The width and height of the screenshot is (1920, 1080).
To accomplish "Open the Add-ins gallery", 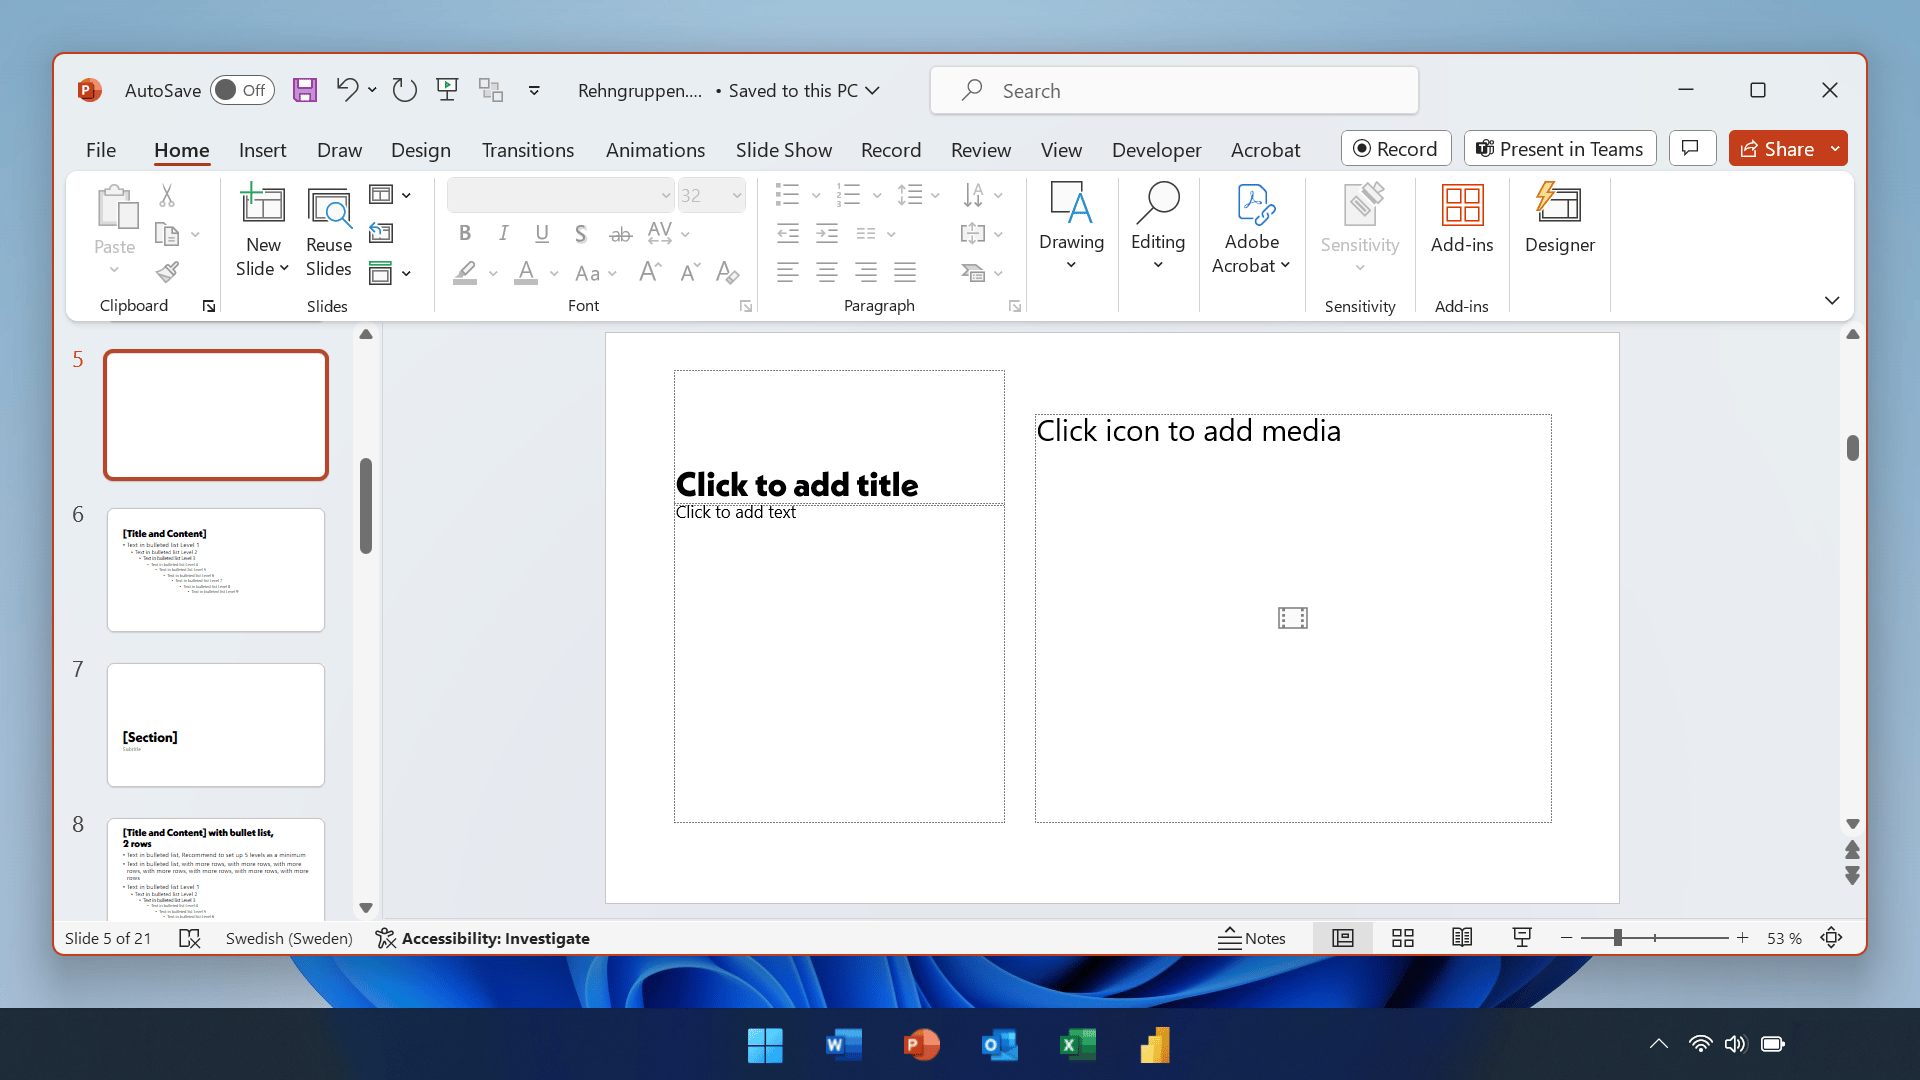I will 1462,218.
